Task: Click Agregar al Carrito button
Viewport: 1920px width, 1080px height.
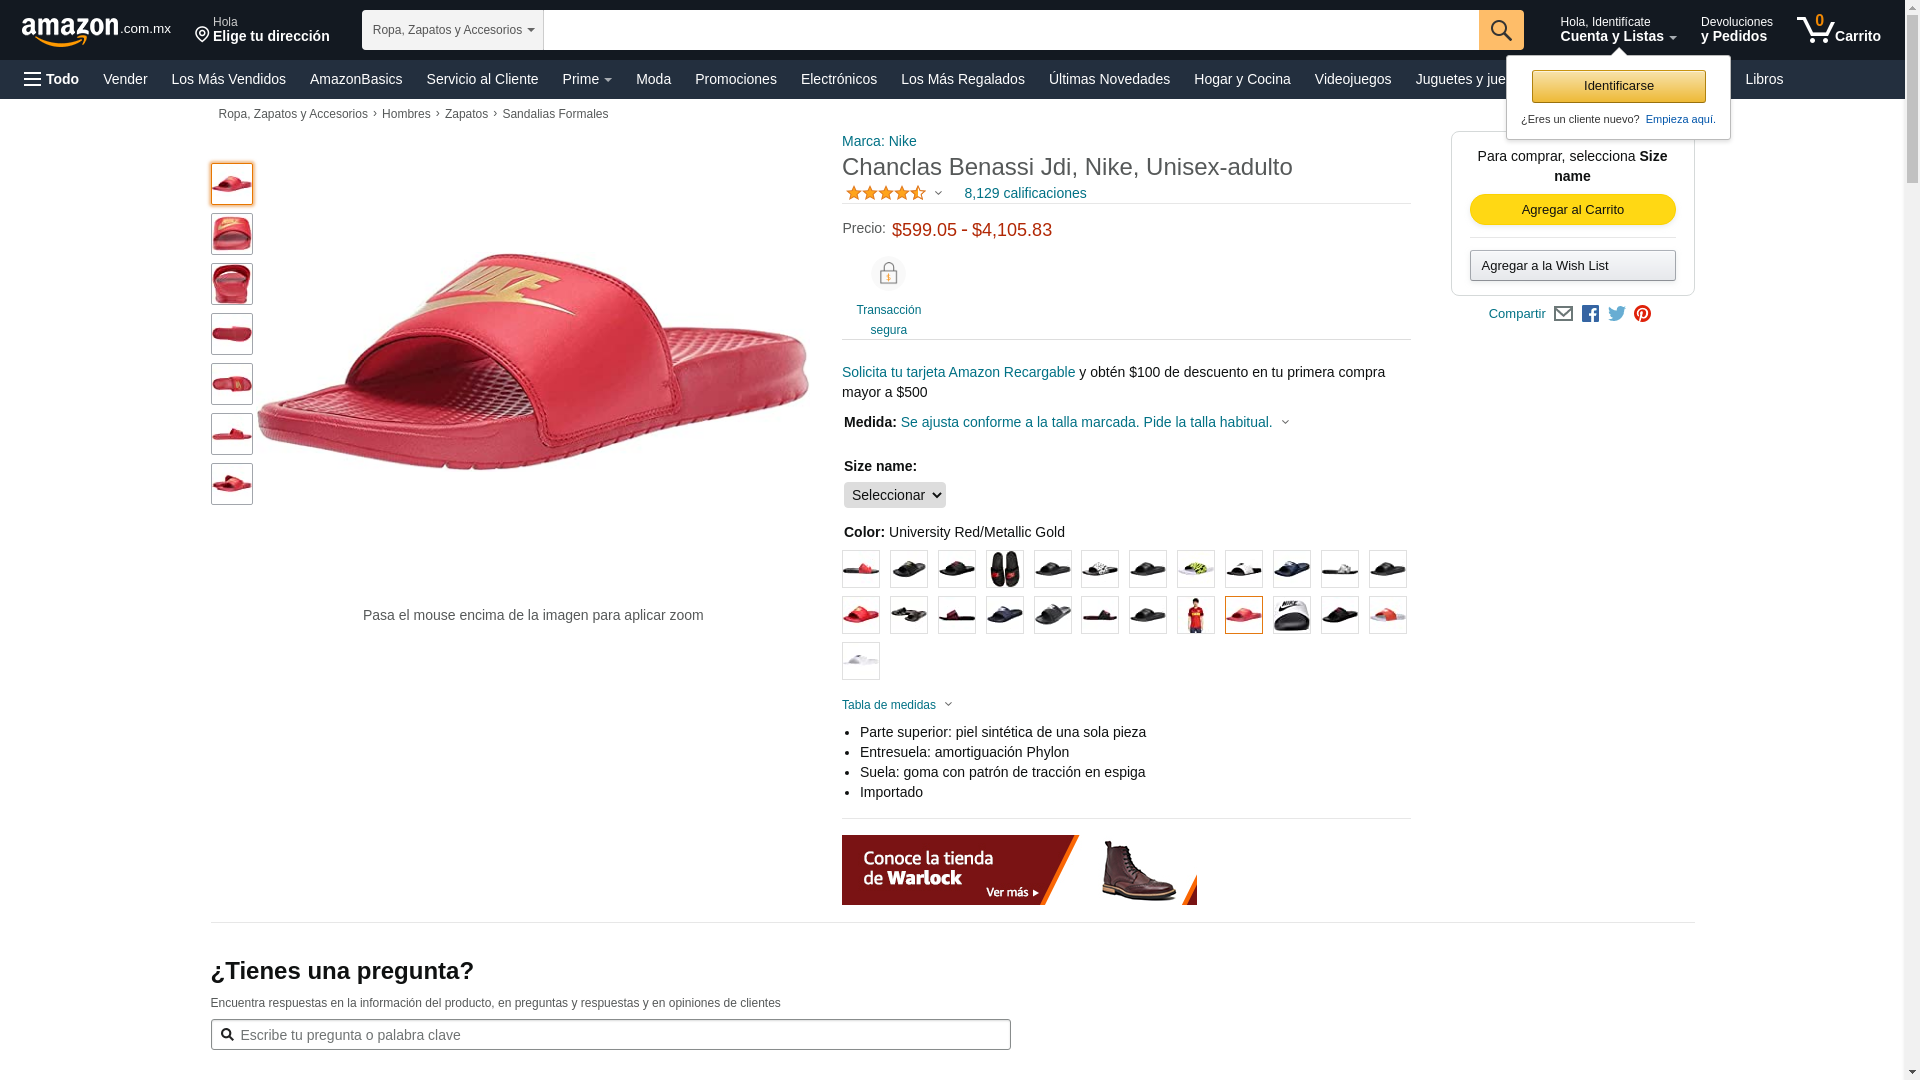Action: (x=1572, y=210)
